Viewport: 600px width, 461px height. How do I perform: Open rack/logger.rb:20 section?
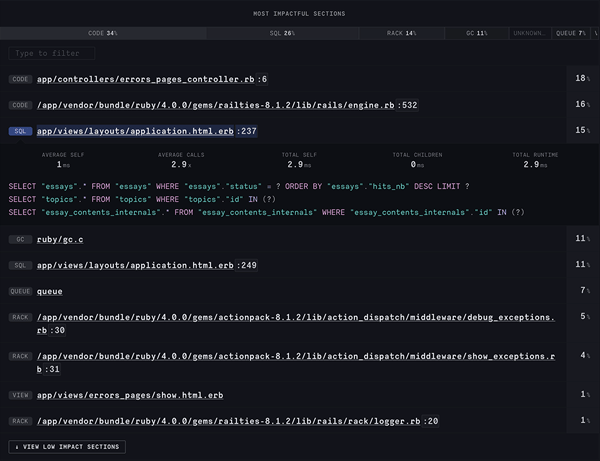[x=238, y=421]
